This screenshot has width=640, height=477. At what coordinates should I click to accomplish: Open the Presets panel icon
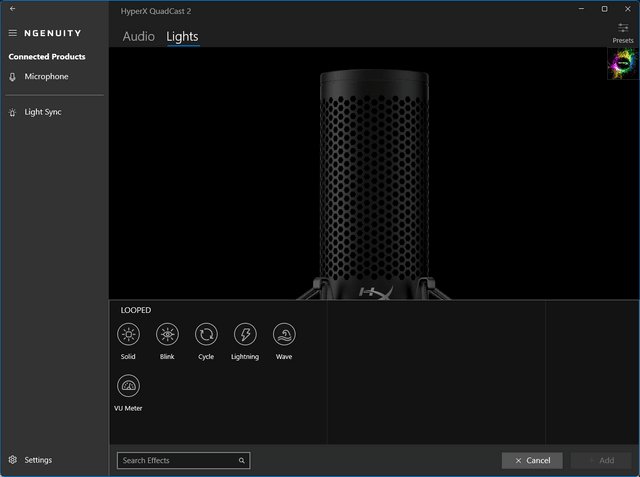click(x=623, y=33)
